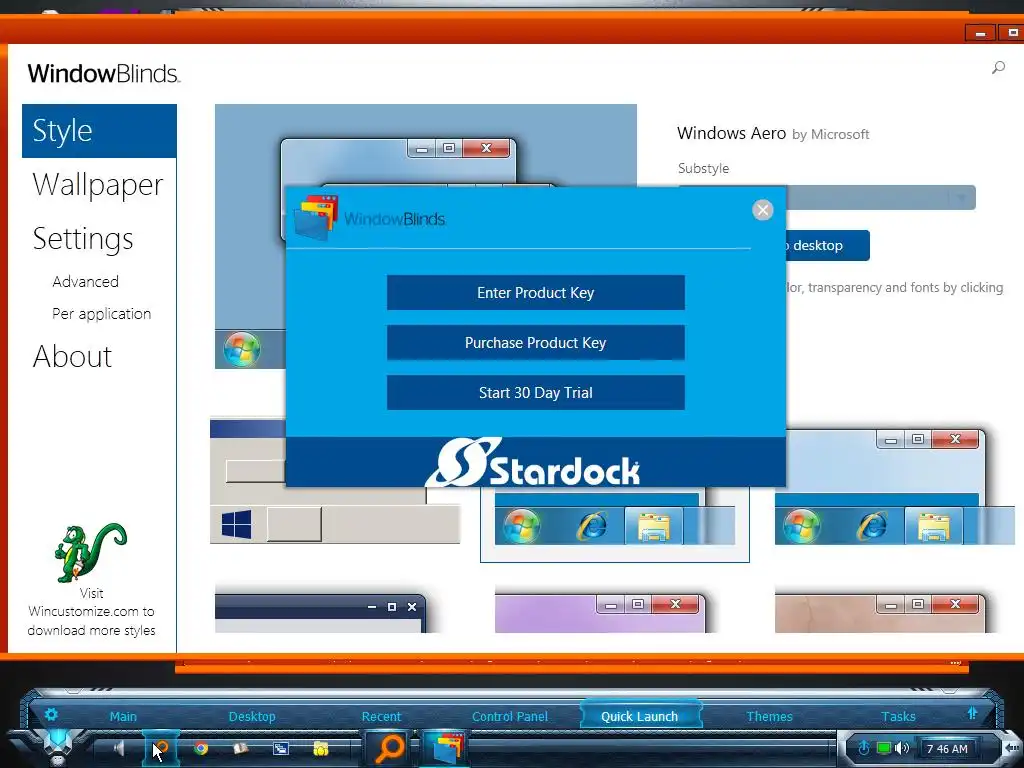The image size is (1024, 768).
Task: Open the small orange magnifier quick launch icon
Action: [160, 748]
